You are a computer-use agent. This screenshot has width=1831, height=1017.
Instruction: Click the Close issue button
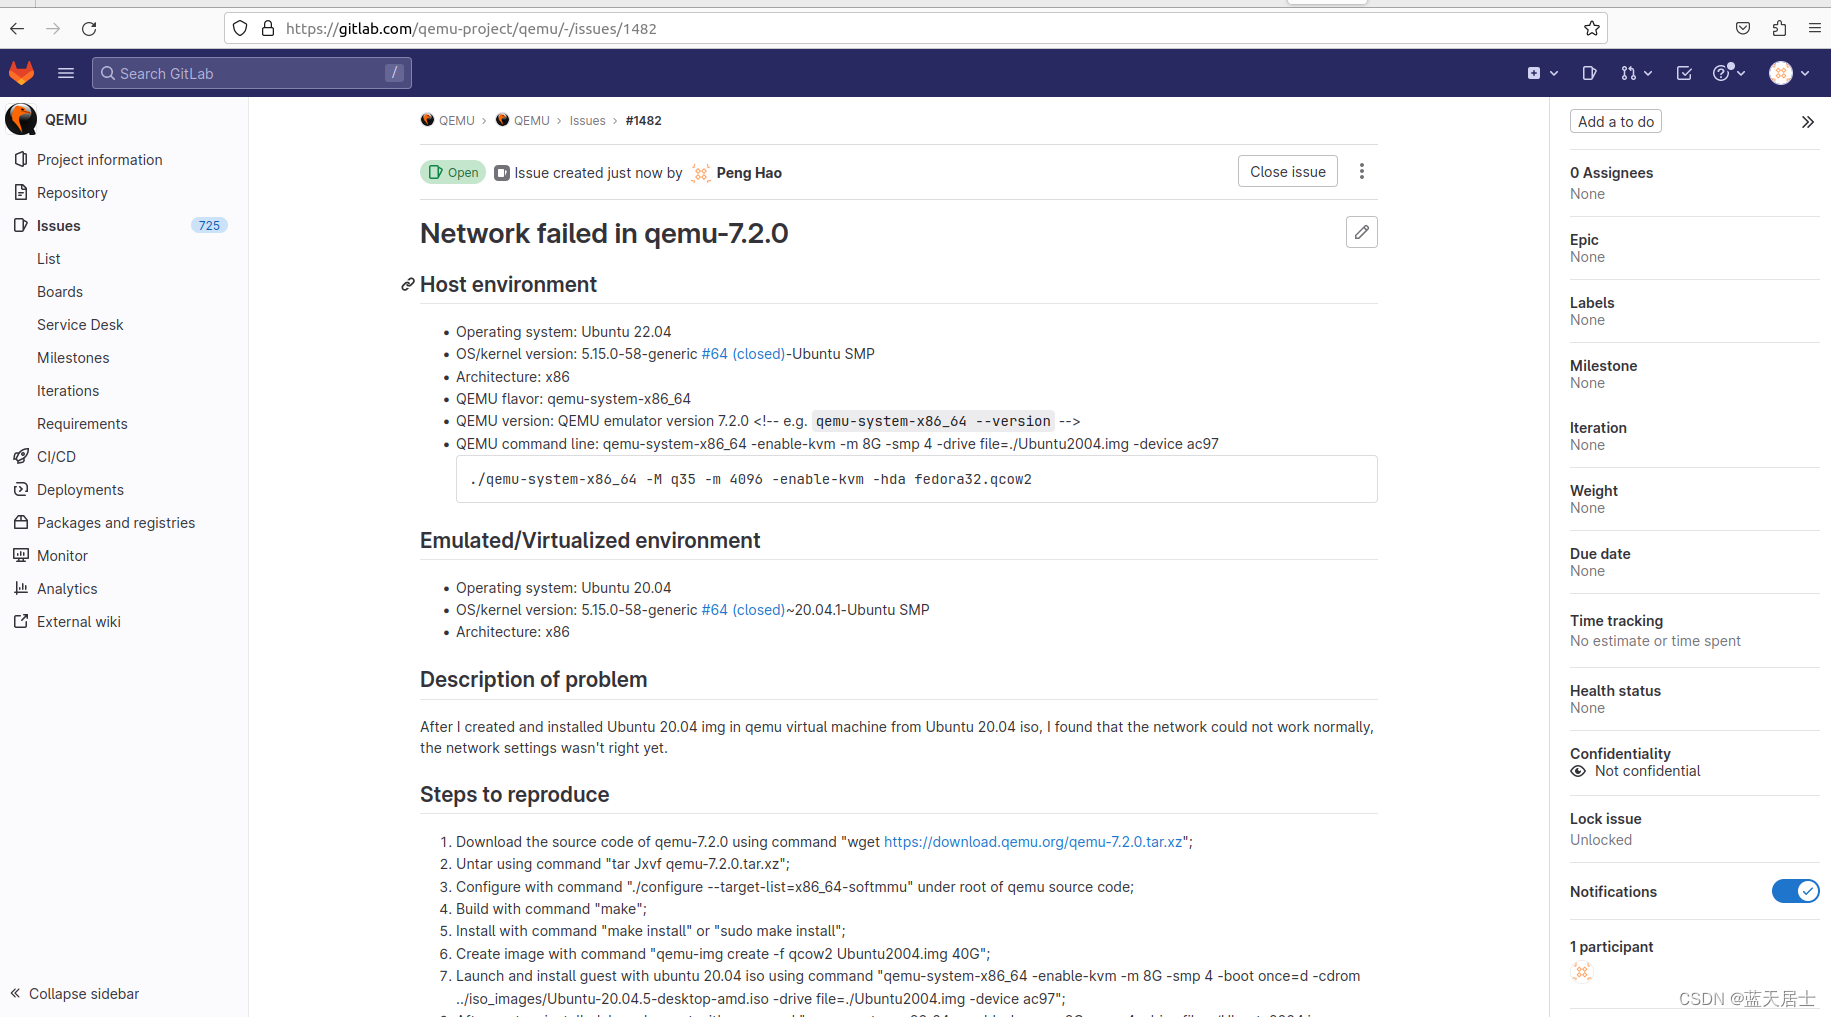[1287, 172]
